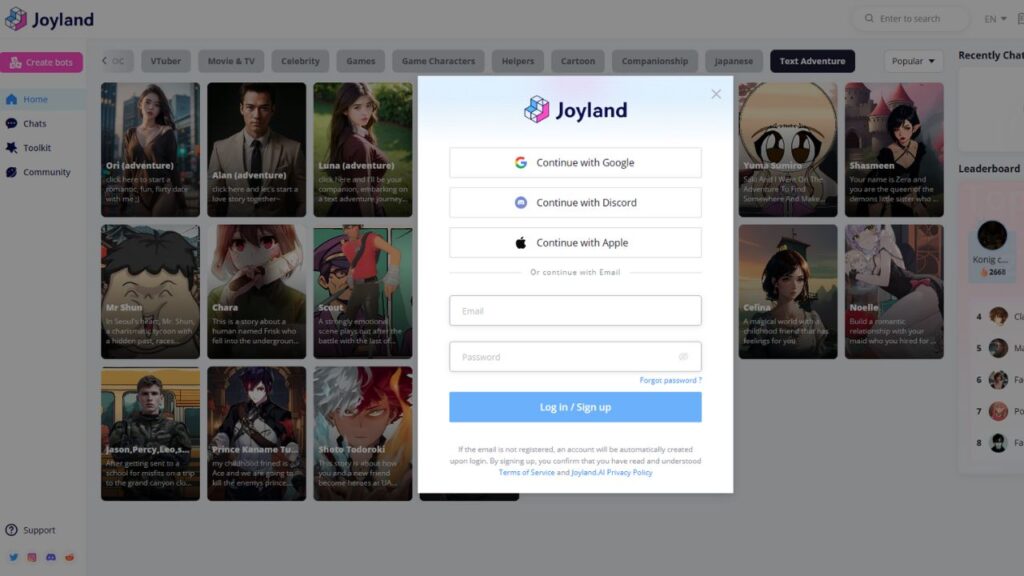Select leaderboard rank 8 avatar

pos(998,442)
